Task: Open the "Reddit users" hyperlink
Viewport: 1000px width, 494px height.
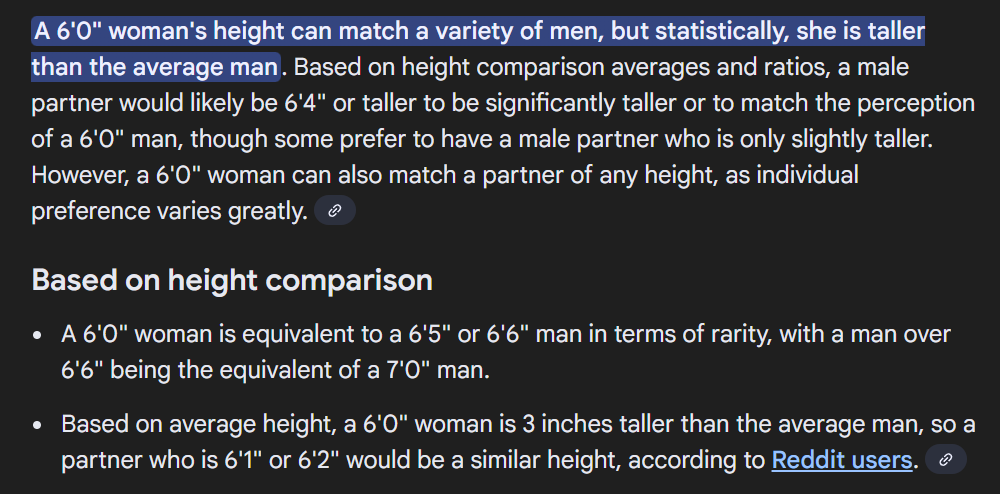Action: pyautogui.click(x=842, y=461)
